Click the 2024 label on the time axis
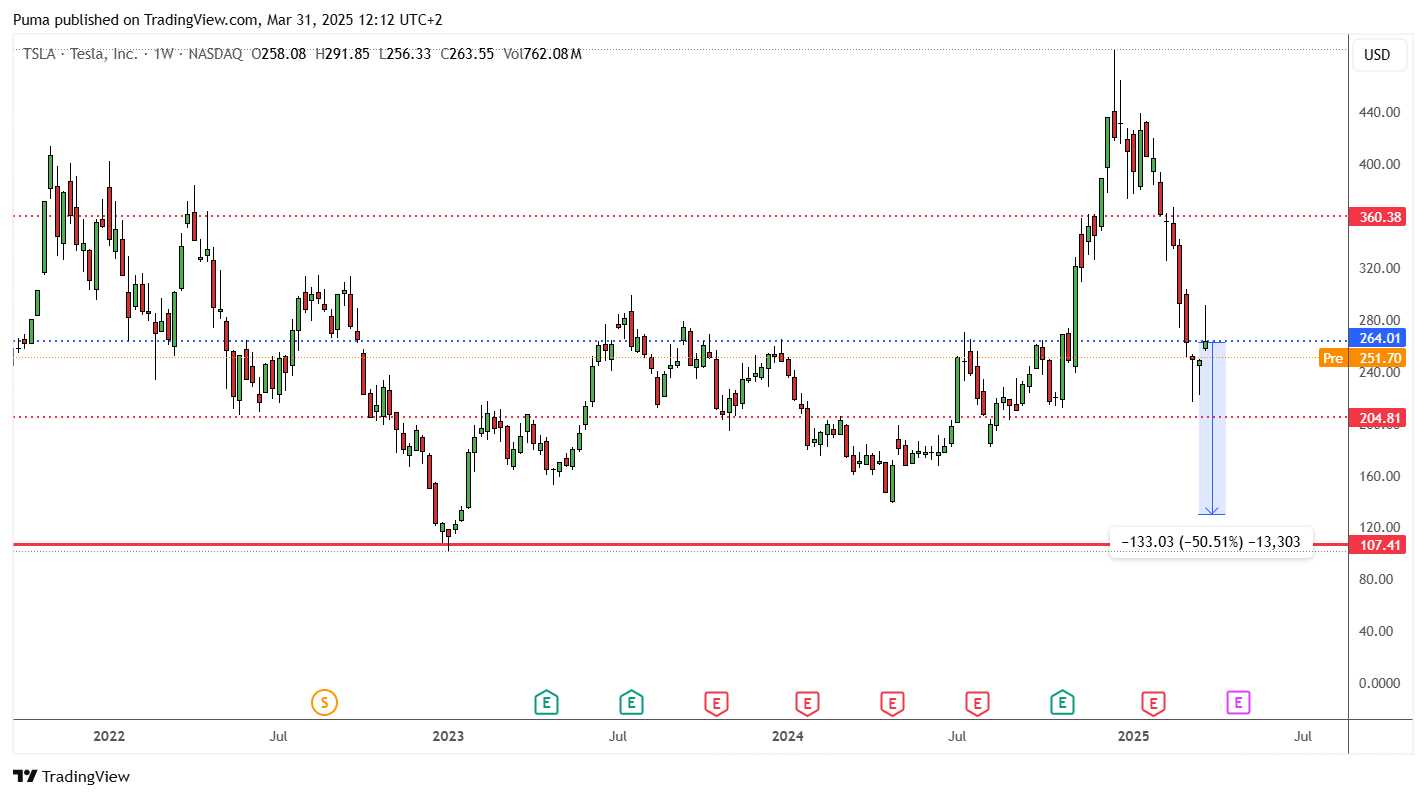Screen dimensions: 1426x798 [x=787, y=737]
